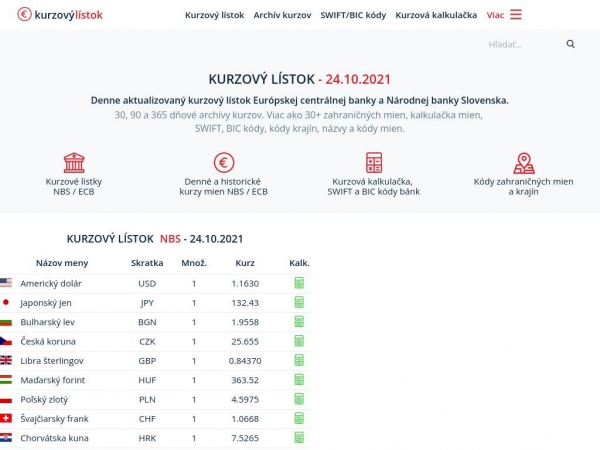The width and height of the screenshot is (600, 450).
Task: Open the calculator icon in the CZK row
Action: (x=299, y=341)
